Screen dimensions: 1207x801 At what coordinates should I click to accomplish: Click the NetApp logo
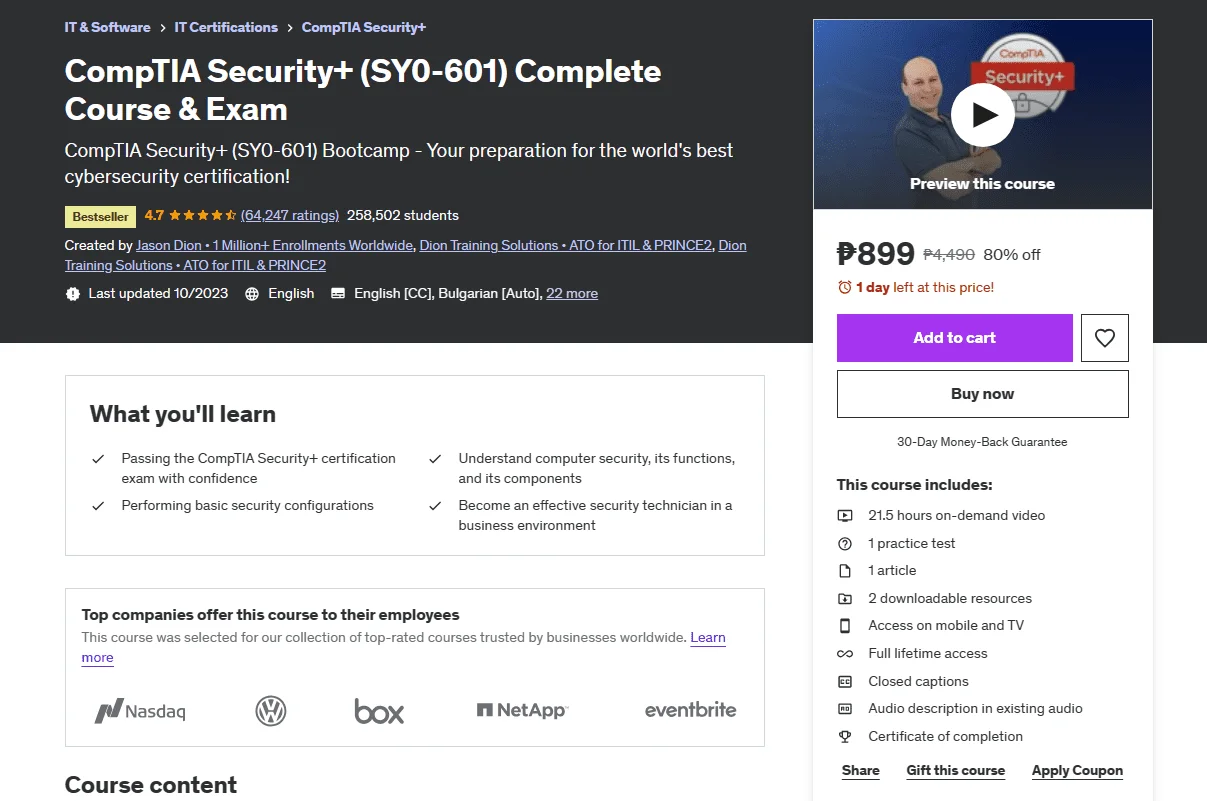(x=522, y=710)
